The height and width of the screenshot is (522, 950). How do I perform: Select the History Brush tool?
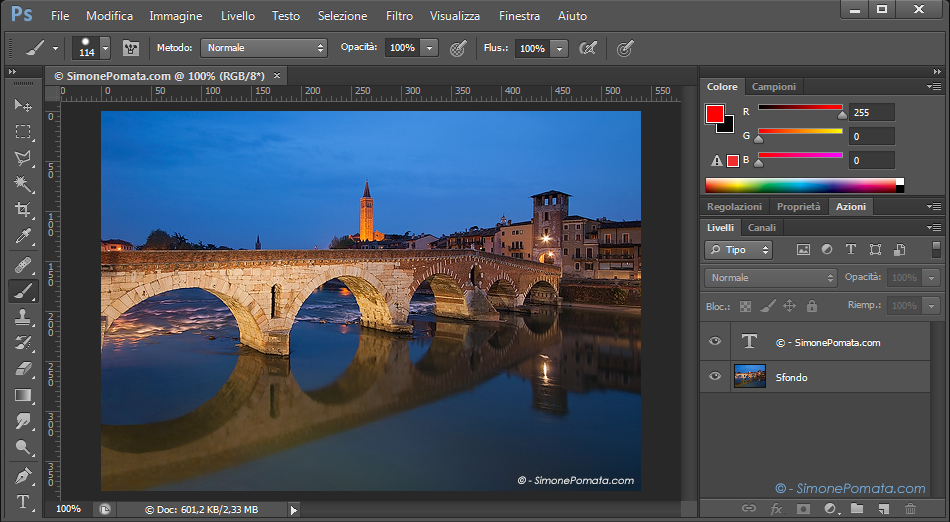[x=23, y=343]
